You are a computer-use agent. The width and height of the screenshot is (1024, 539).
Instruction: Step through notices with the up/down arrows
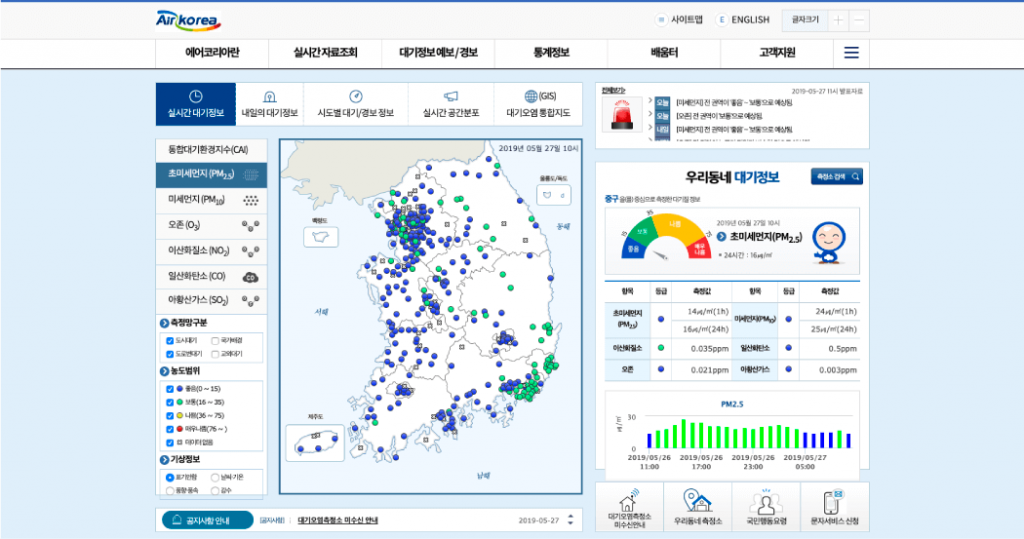(x=570, y=520)
